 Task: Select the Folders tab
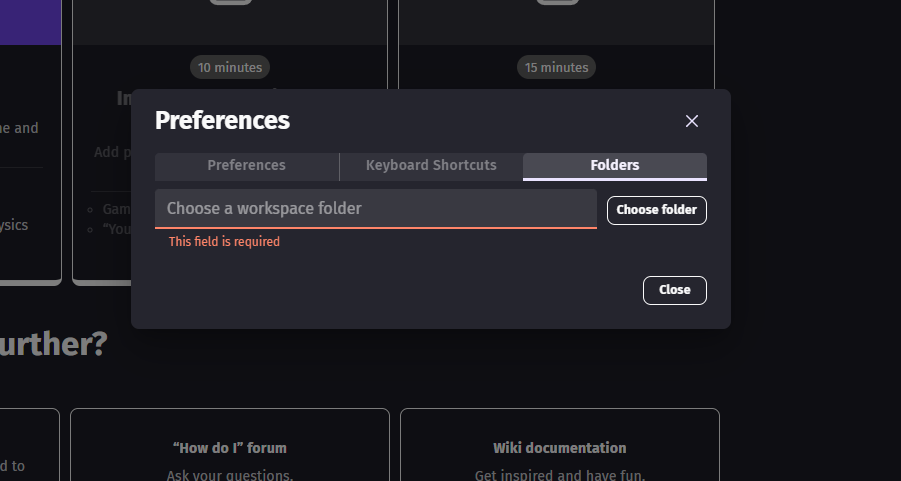point(615,166)
